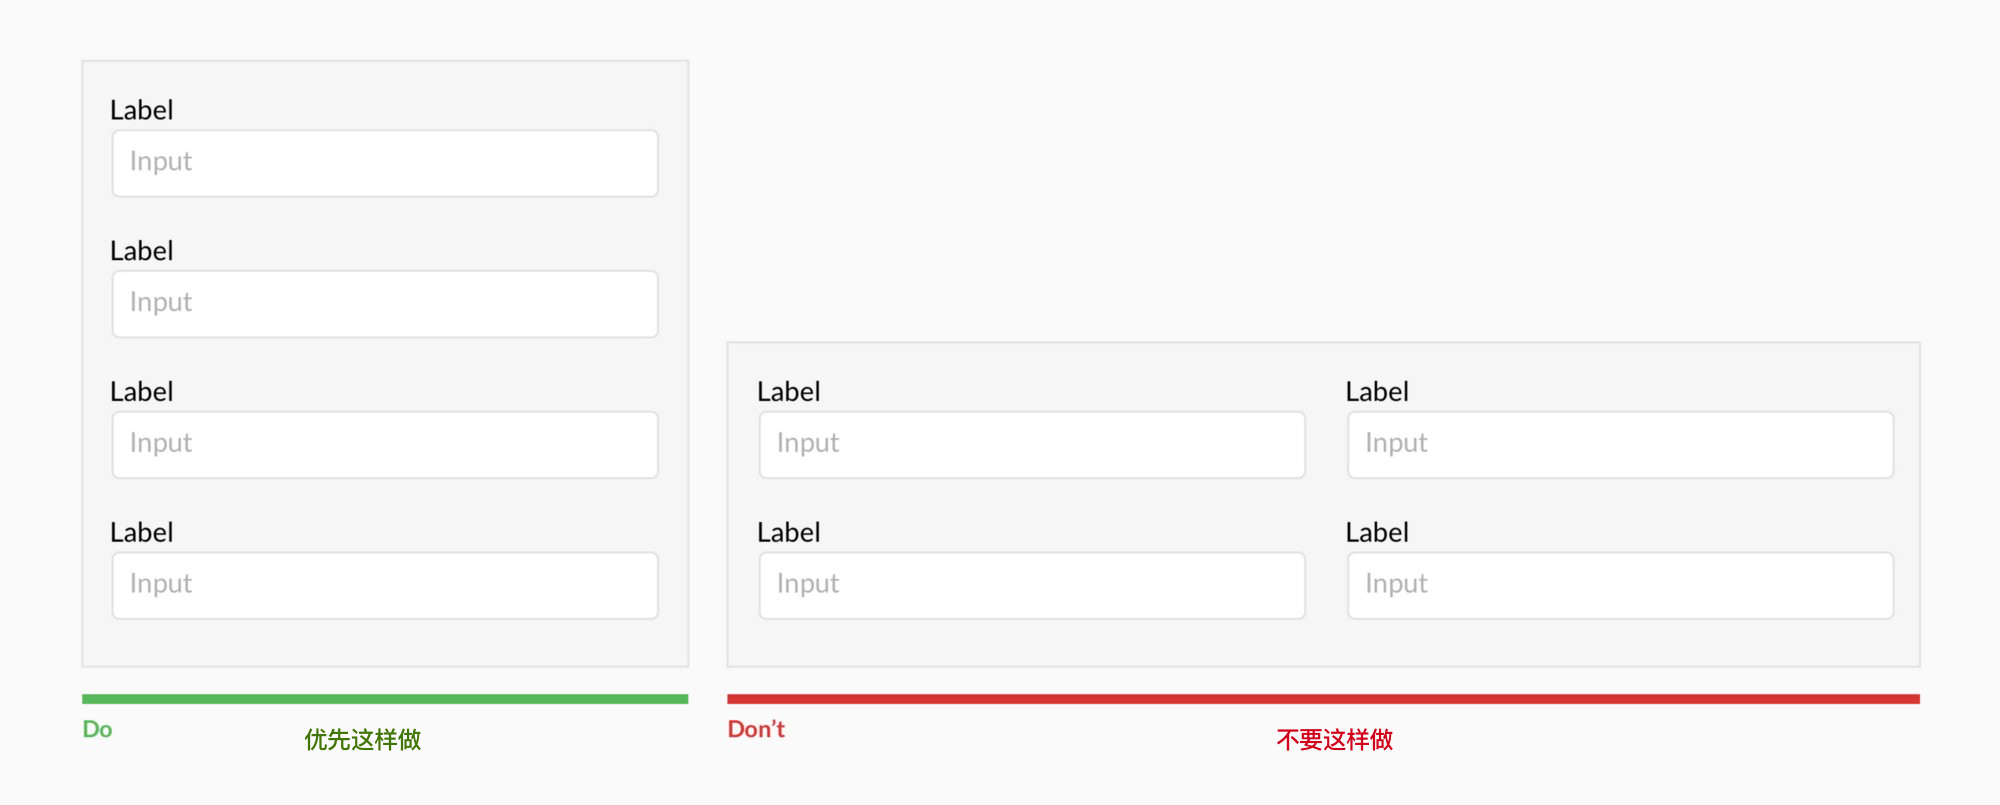Click the red Don't caption
The image size is (2000, 805).
(x=756, y=729)
